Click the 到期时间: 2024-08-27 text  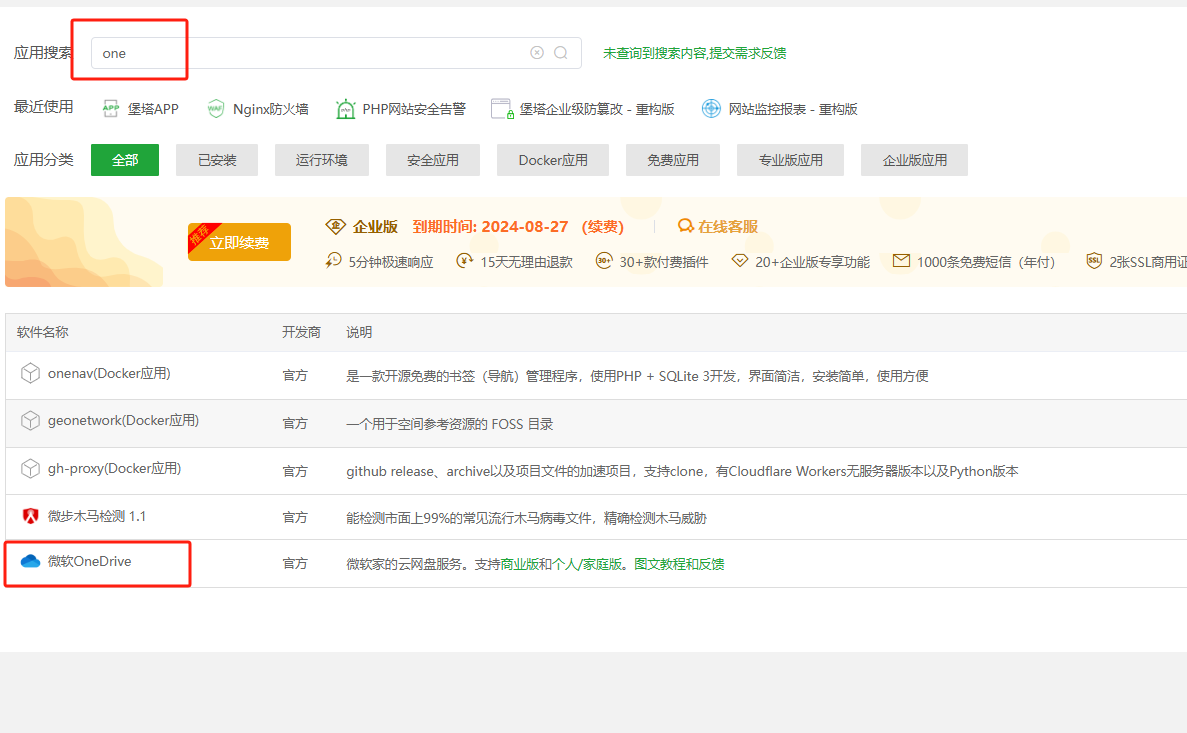coord(491,226)
